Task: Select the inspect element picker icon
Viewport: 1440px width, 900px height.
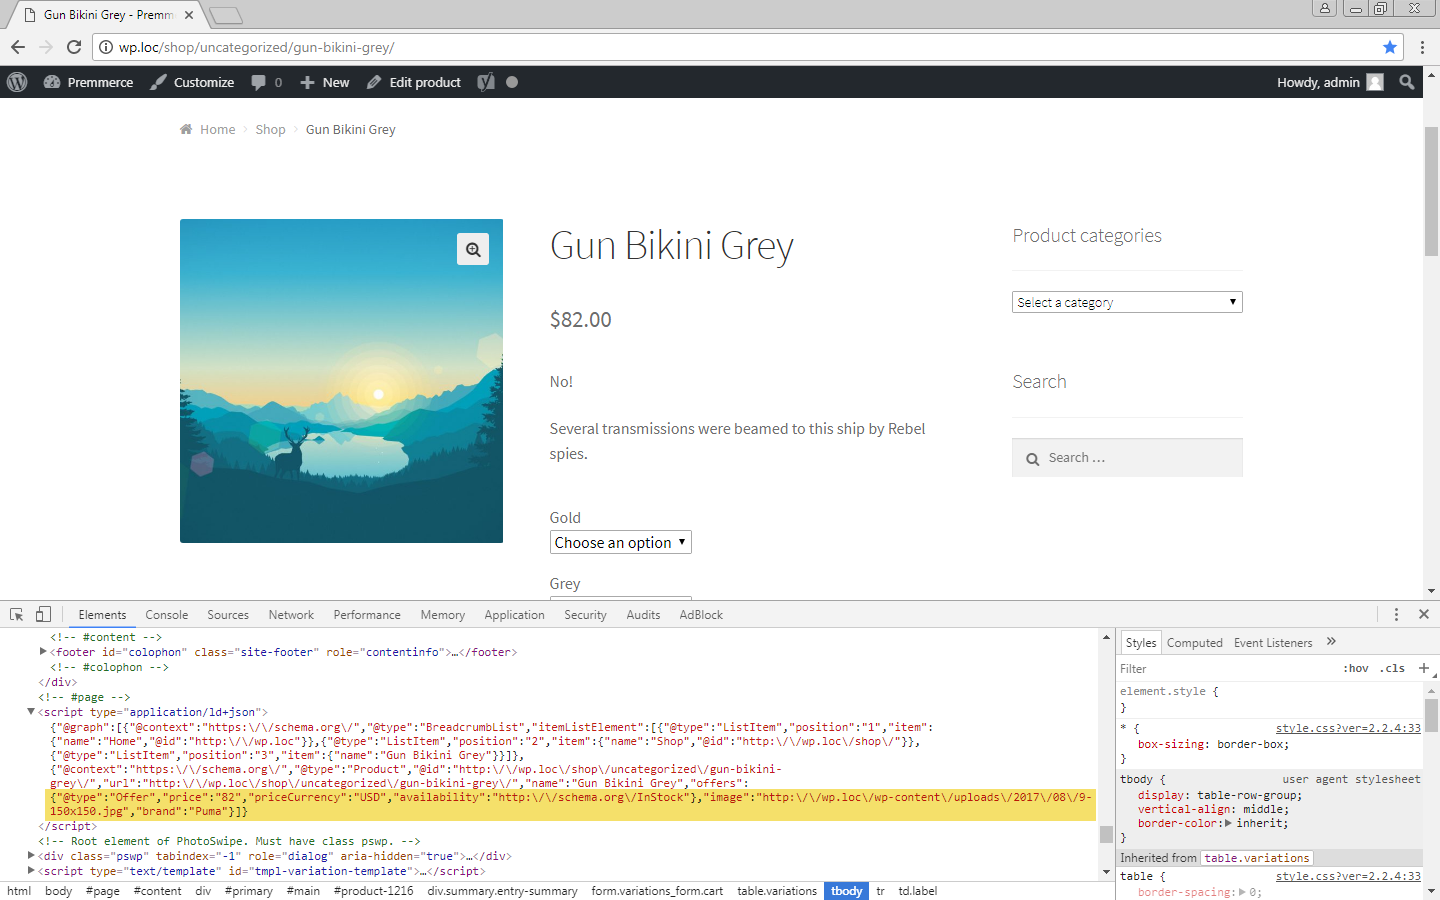Action: (17, 615)
